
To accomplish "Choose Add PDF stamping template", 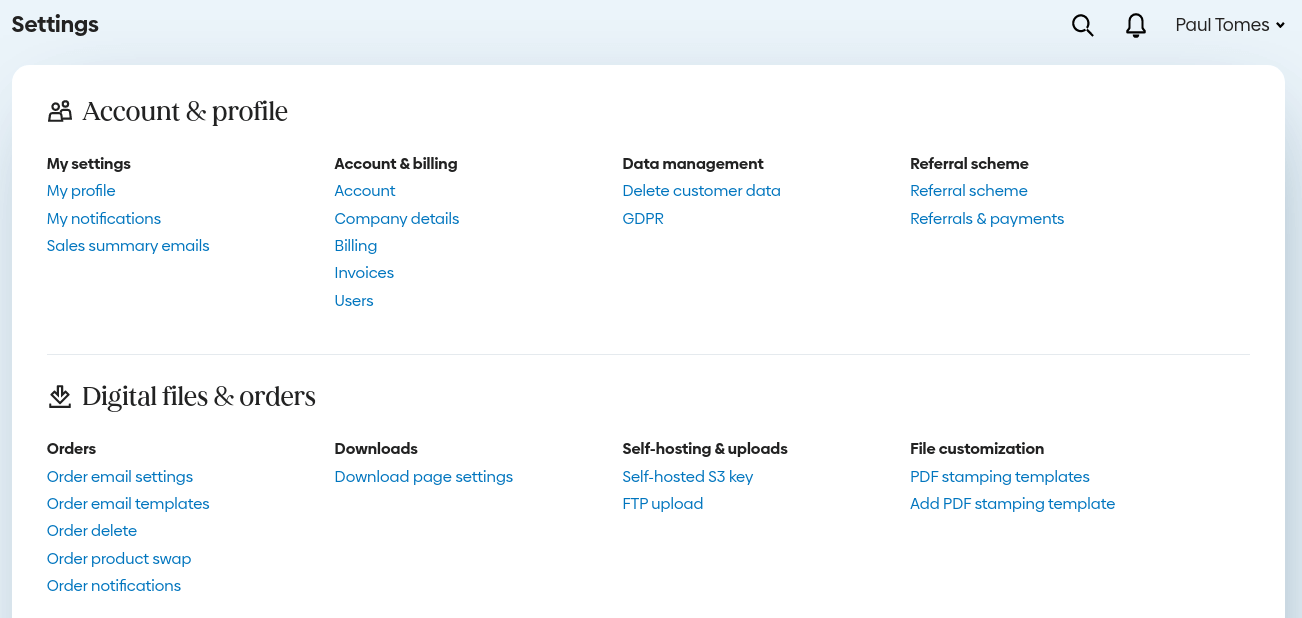I will coord(1012,504).
